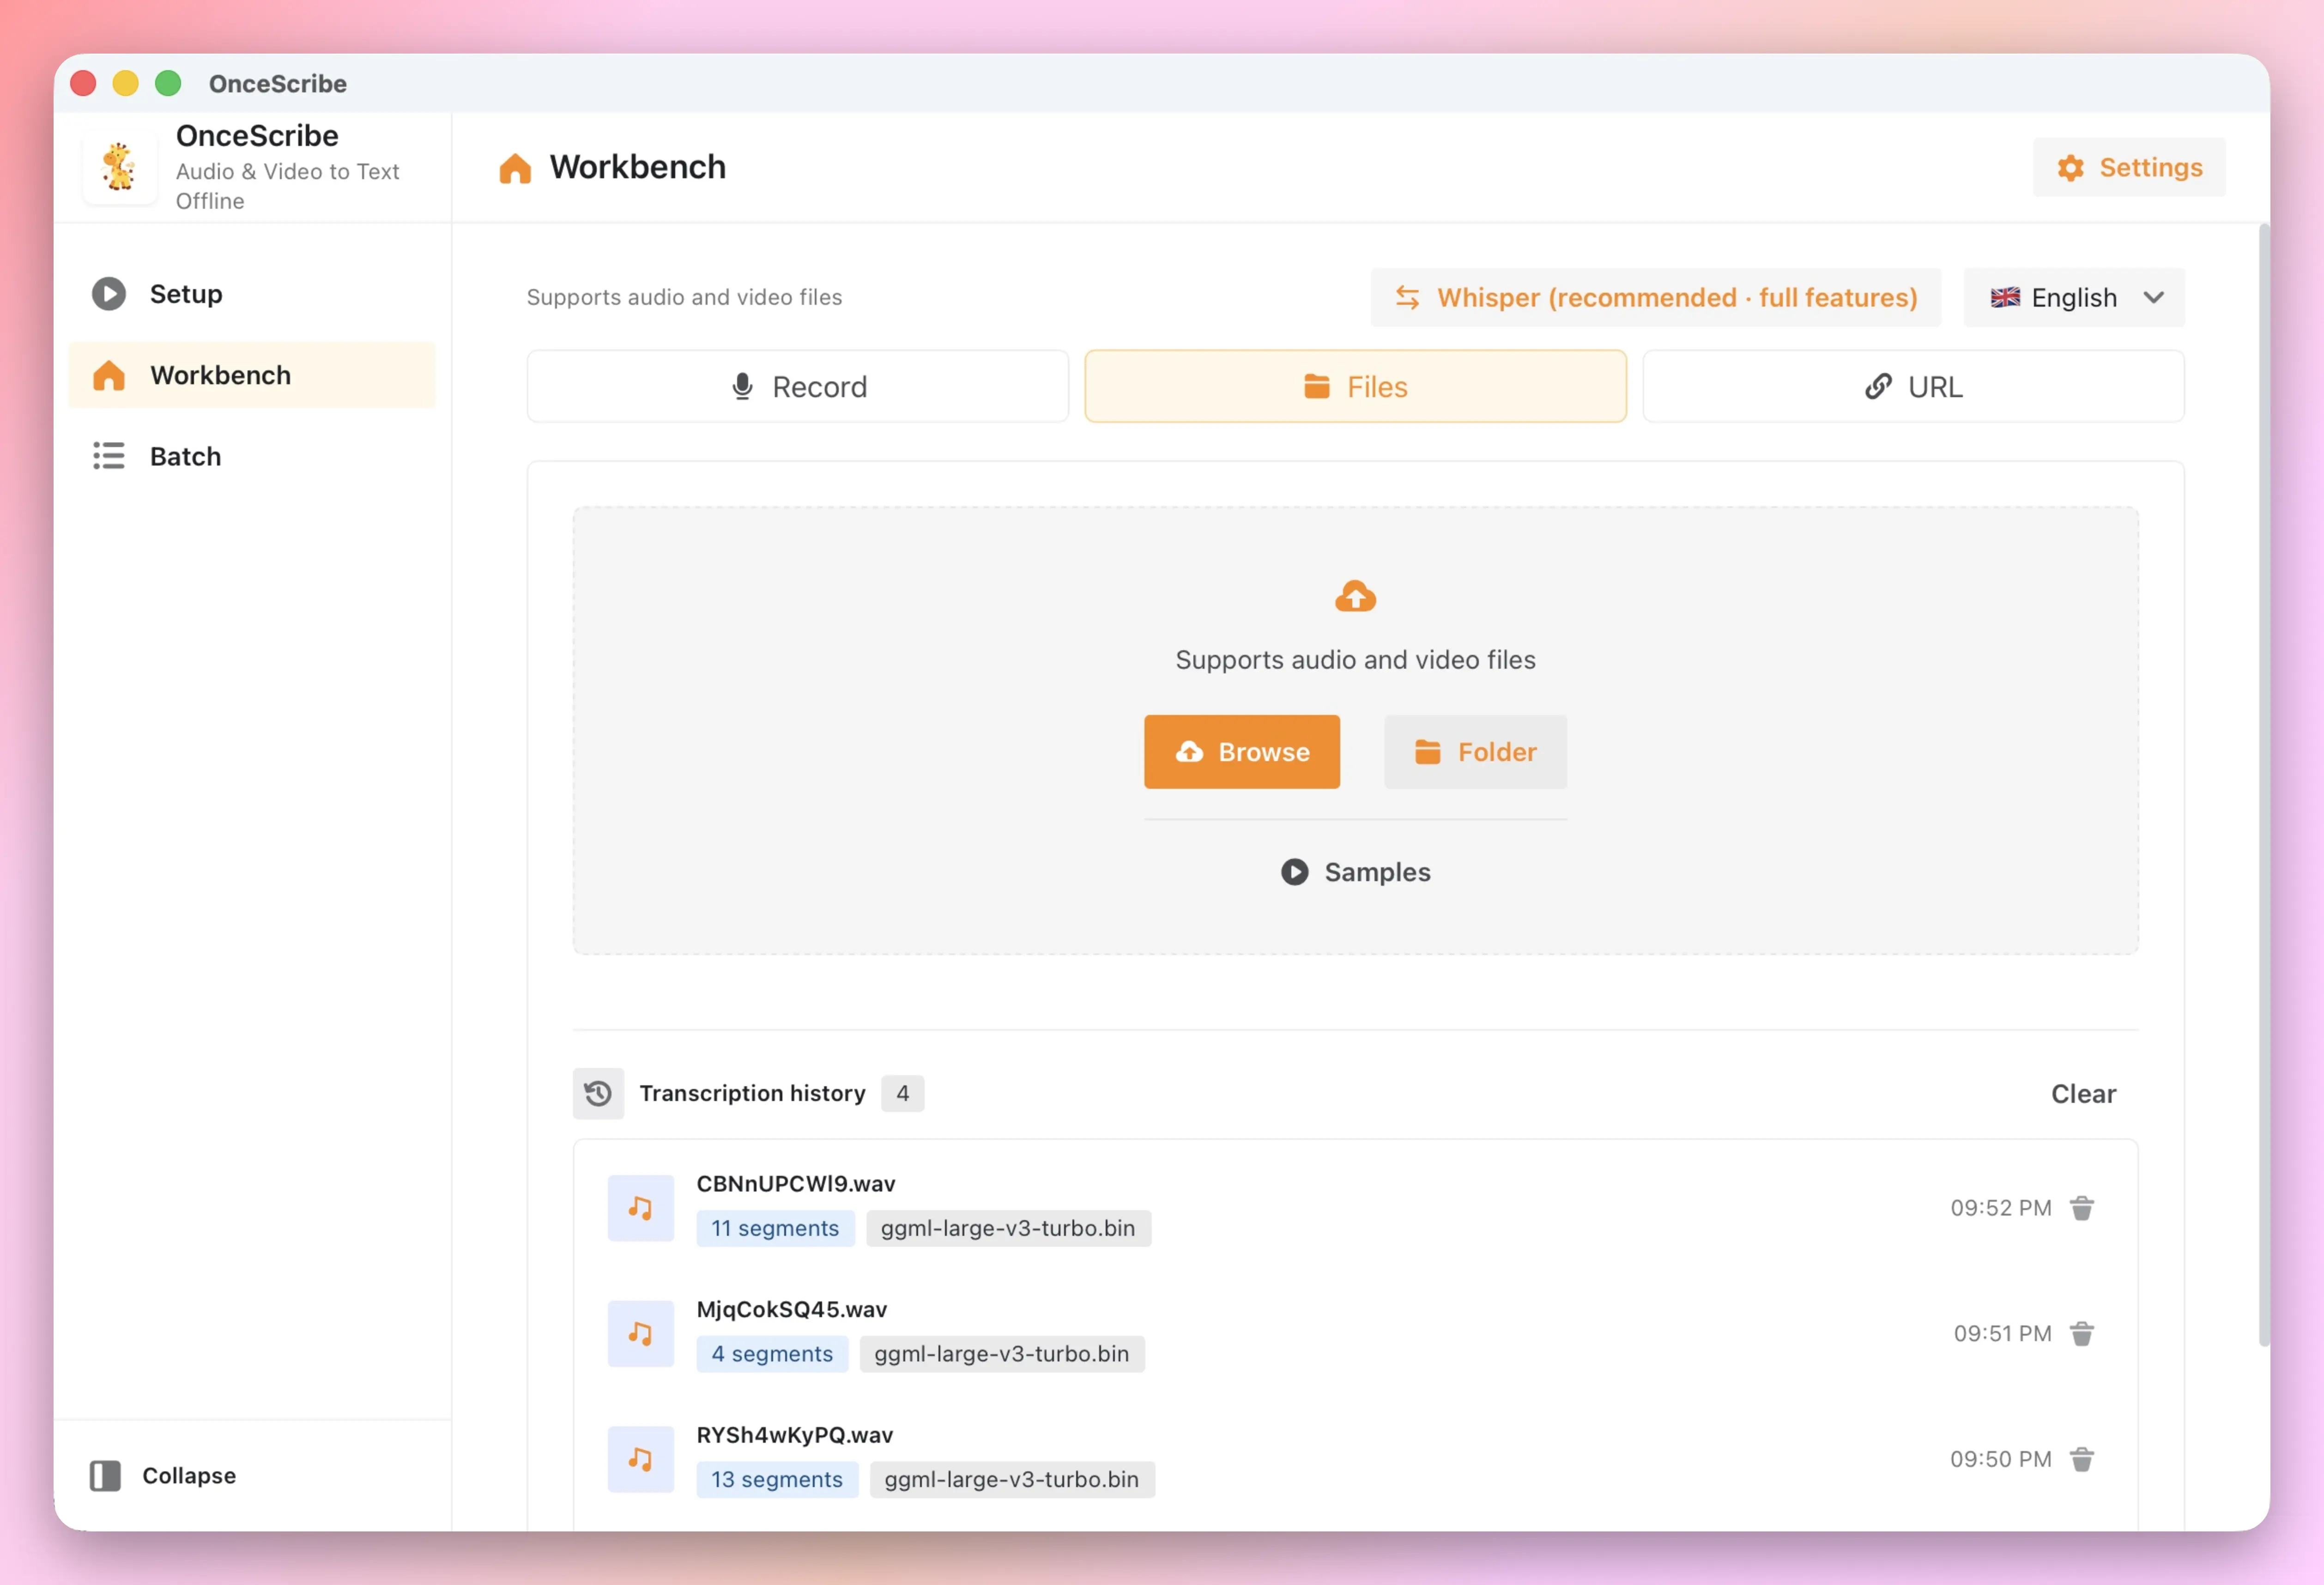2324x1585 pixels.
Task: Switch to the Files tab
Action: tap(1355, 386)
